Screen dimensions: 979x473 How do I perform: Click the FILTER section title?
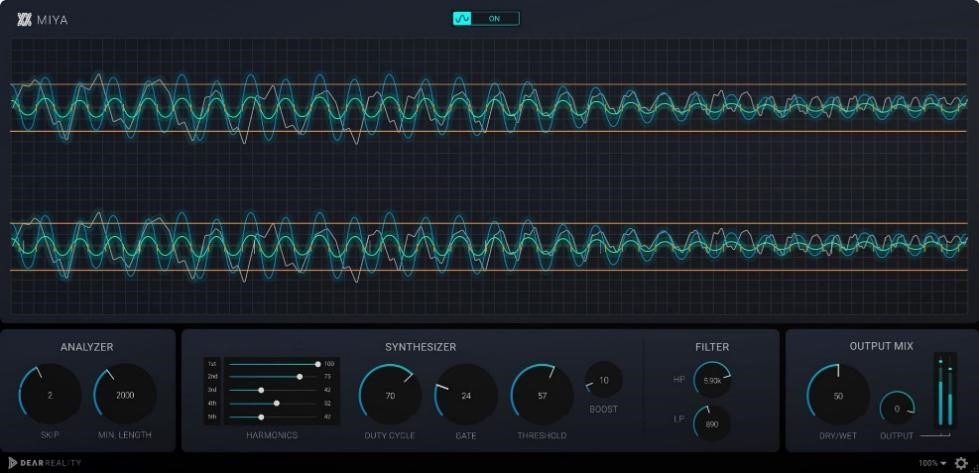(x=712, y=347)
